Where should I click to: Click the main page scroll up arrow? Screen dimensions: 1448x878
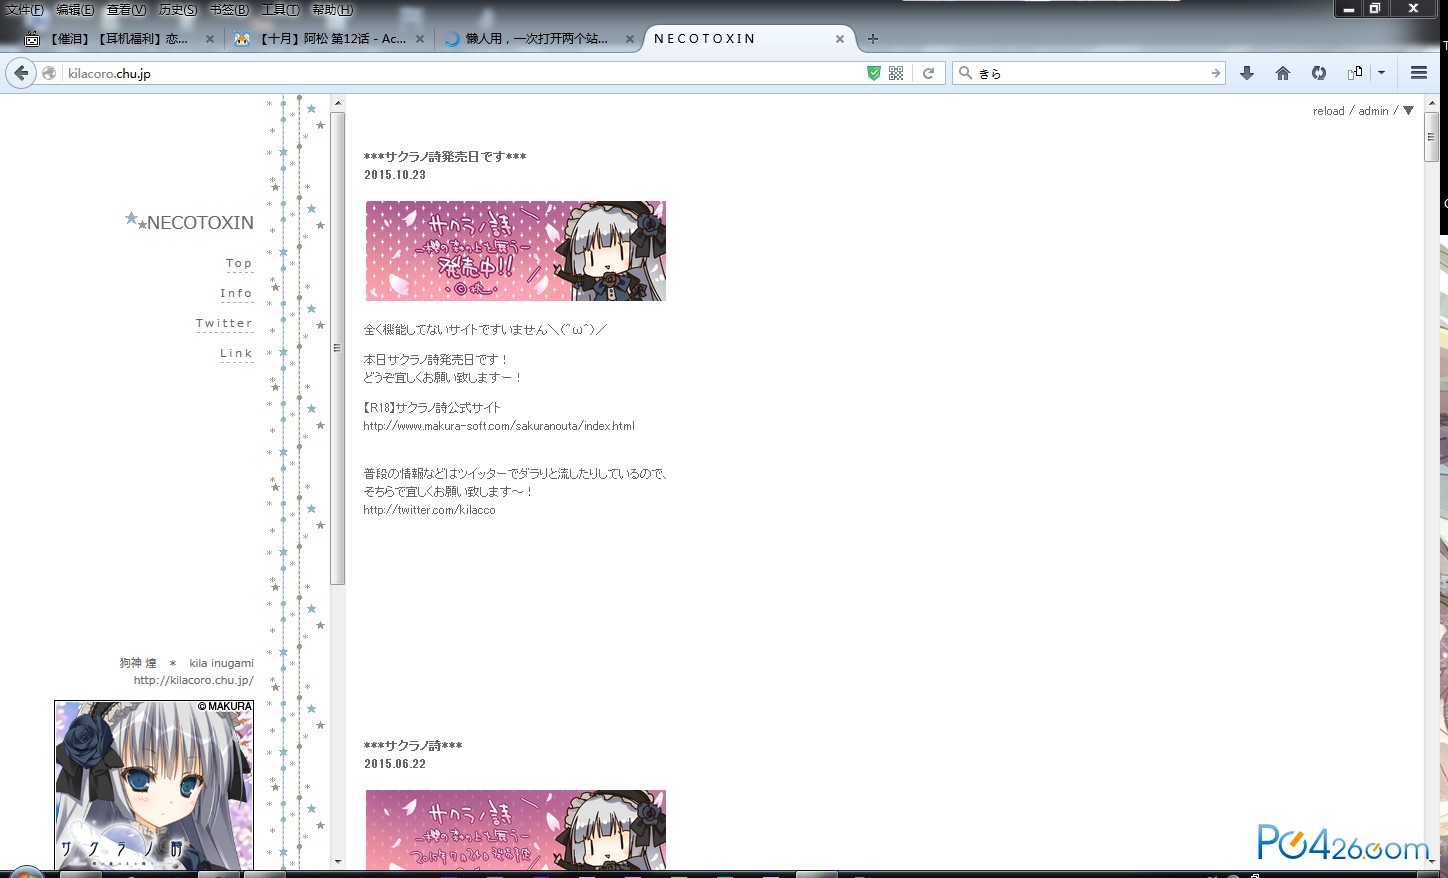click(1431, 102)
